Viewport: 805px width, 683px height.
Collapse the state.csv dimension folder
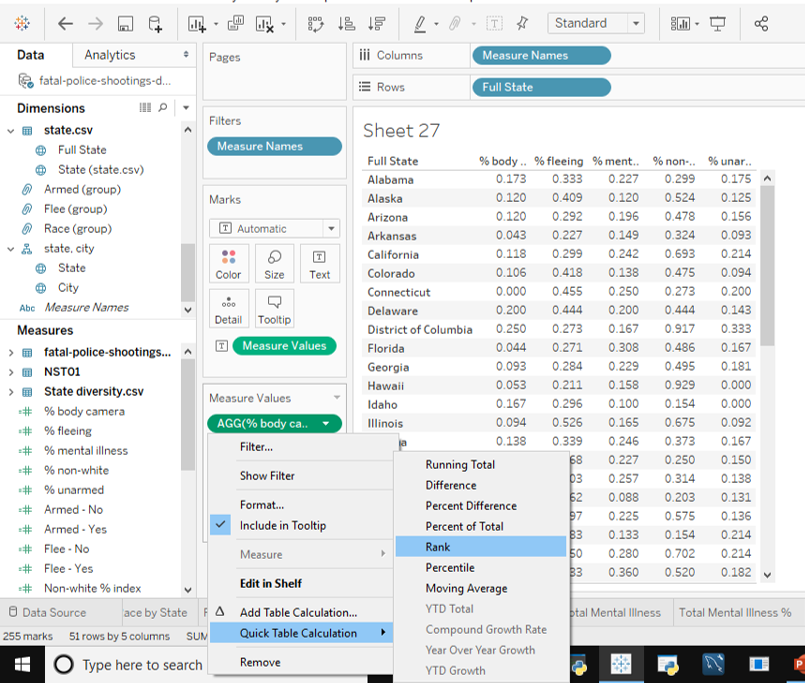pos(12,130)
